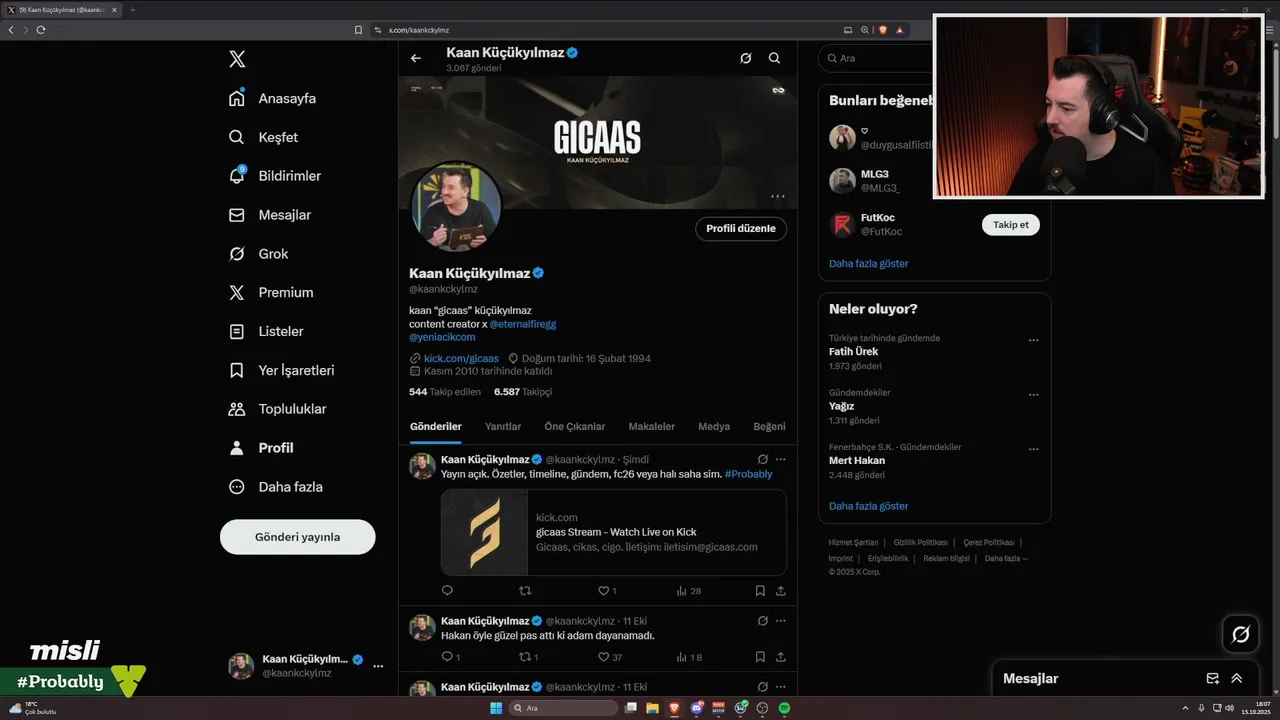Open Yer İşaretleri bookmarks icon
The width and height of the screenshot is (1280, 720).
237,370
